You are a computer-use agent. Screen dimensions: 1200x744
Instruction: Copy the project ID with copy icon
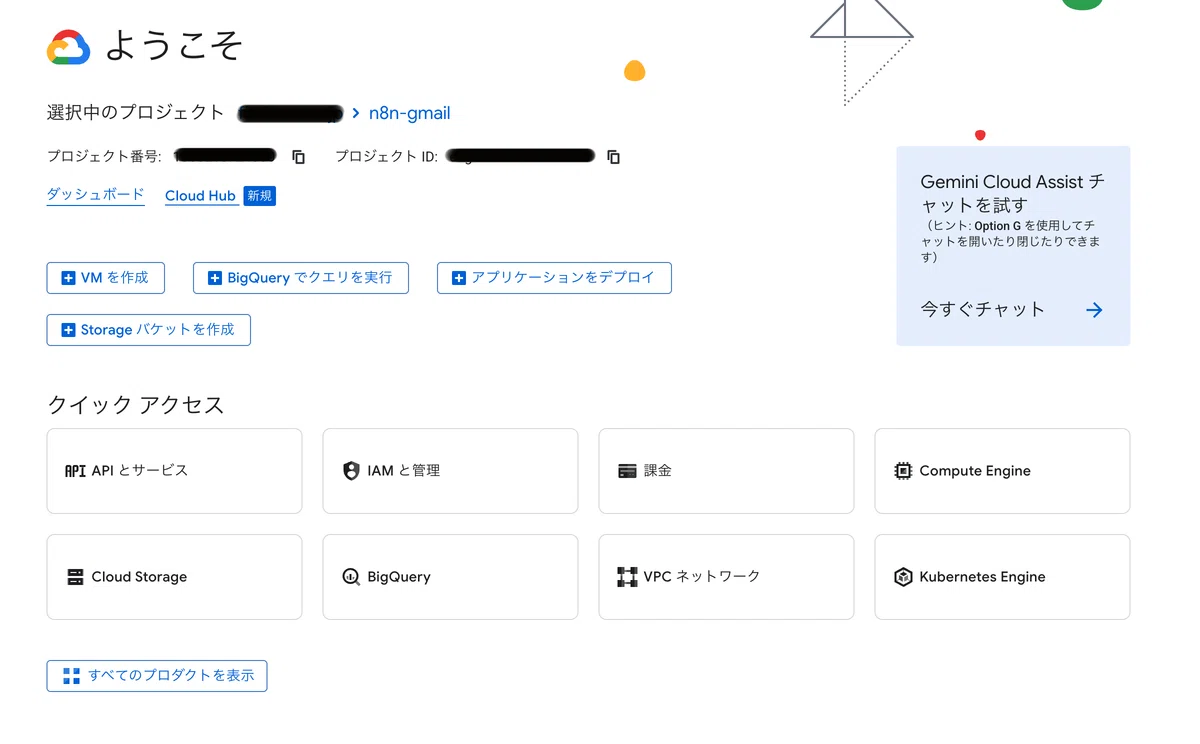pyautogui.click(x=614, y=157)
